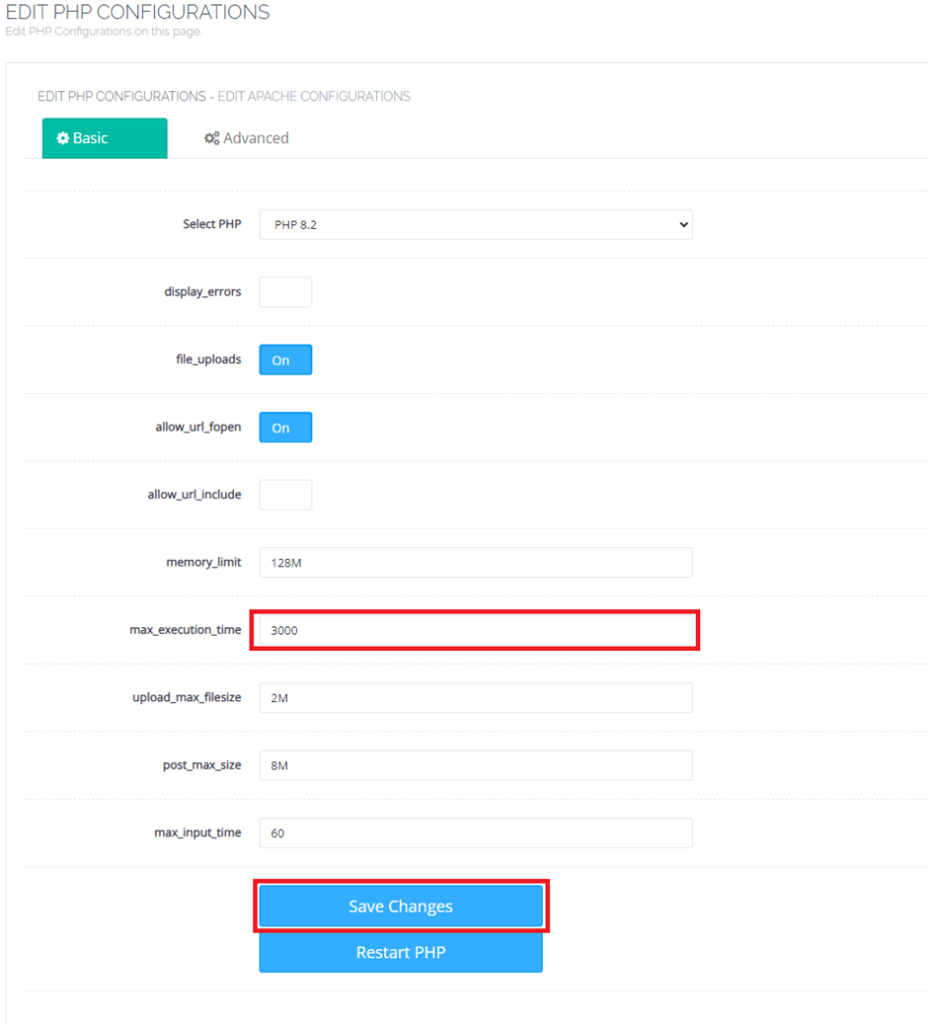Image resolution: width=928 pixels, height=1024 pixels.
Task: Save Changes to PHP configuration
Action: click(x=400, y=905)
